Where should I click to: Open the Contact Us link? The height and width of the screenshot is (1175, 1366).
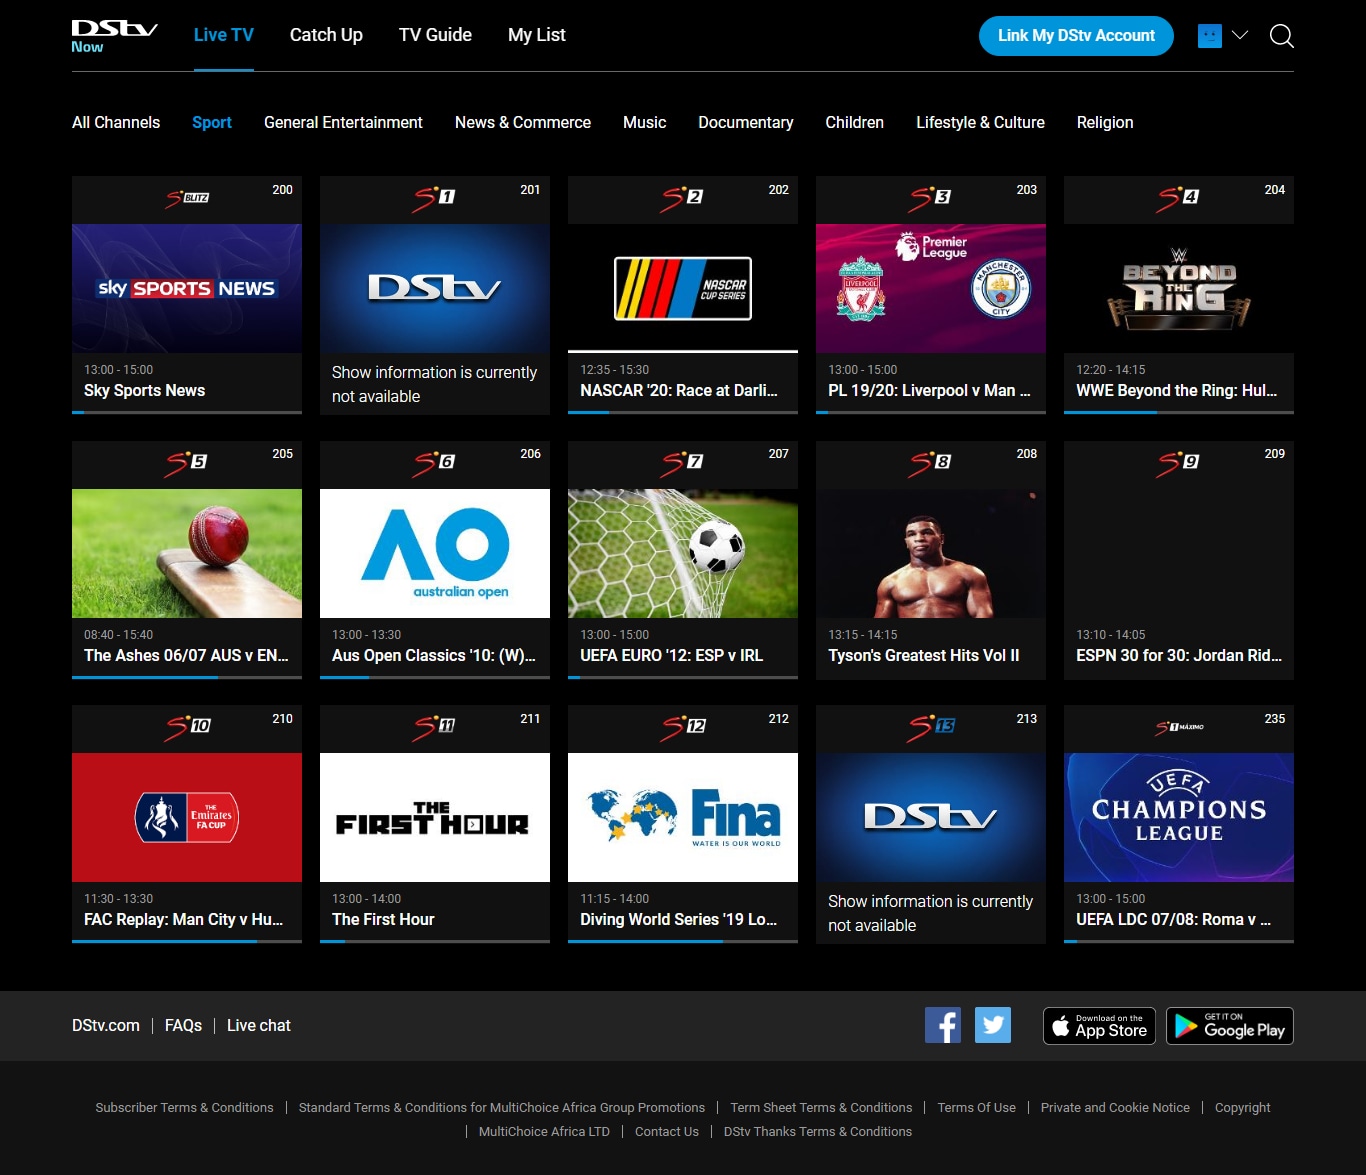(x=667, y=1131)
